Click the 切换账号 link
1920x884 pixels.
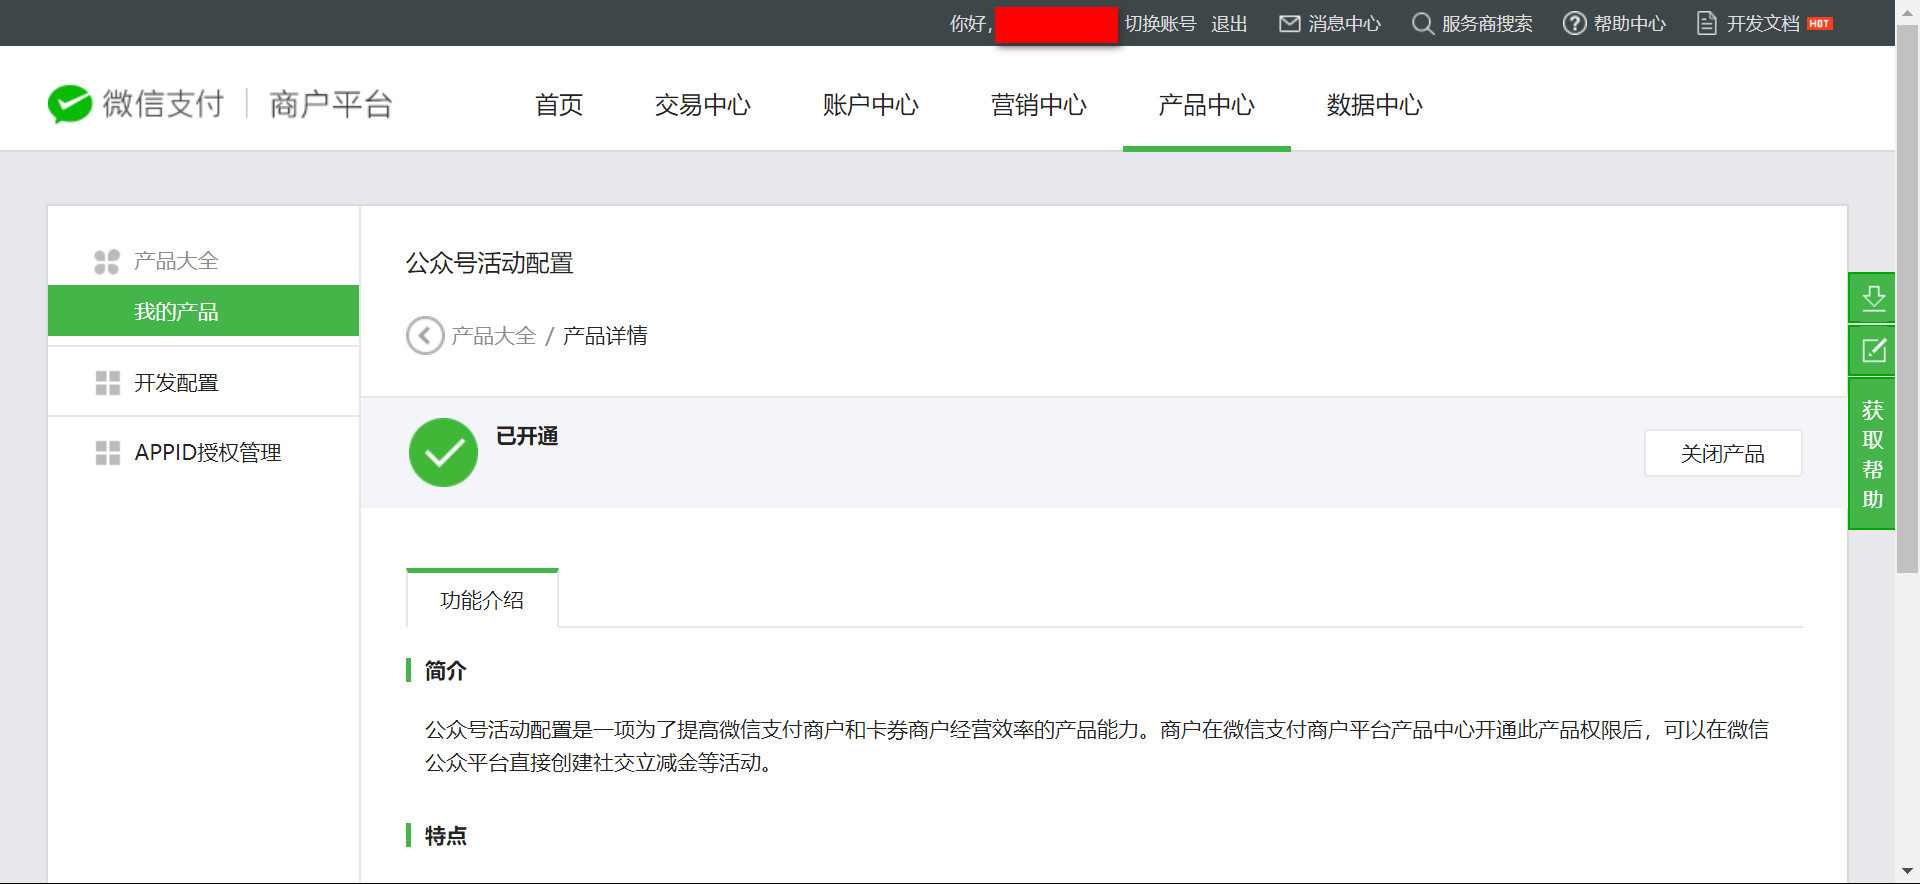tap(1160, 23)
